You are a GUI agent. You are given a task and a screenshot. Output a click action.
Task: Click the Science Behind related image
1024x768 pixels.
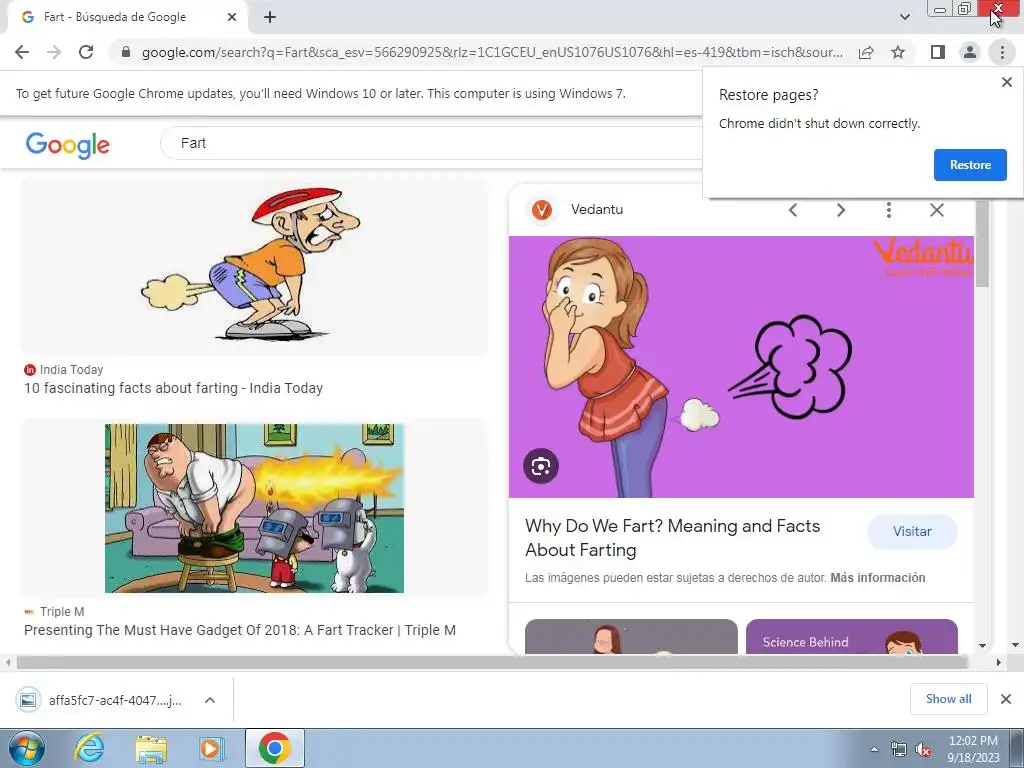852,637
